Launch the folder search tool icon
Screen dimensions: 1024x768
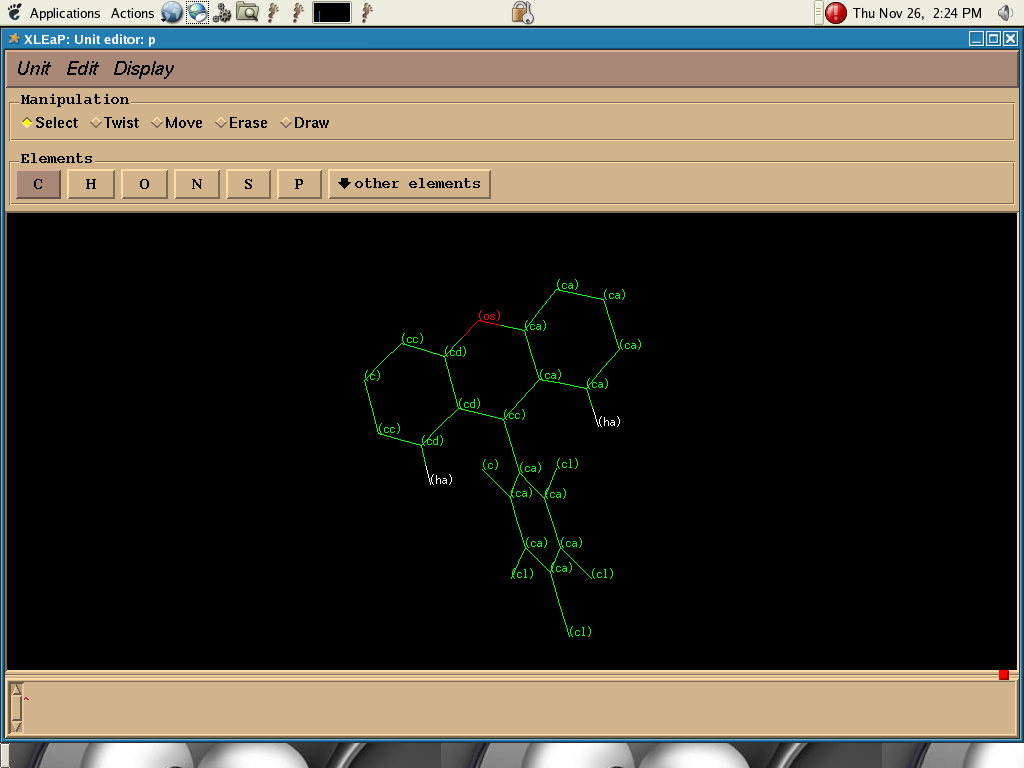247,13
